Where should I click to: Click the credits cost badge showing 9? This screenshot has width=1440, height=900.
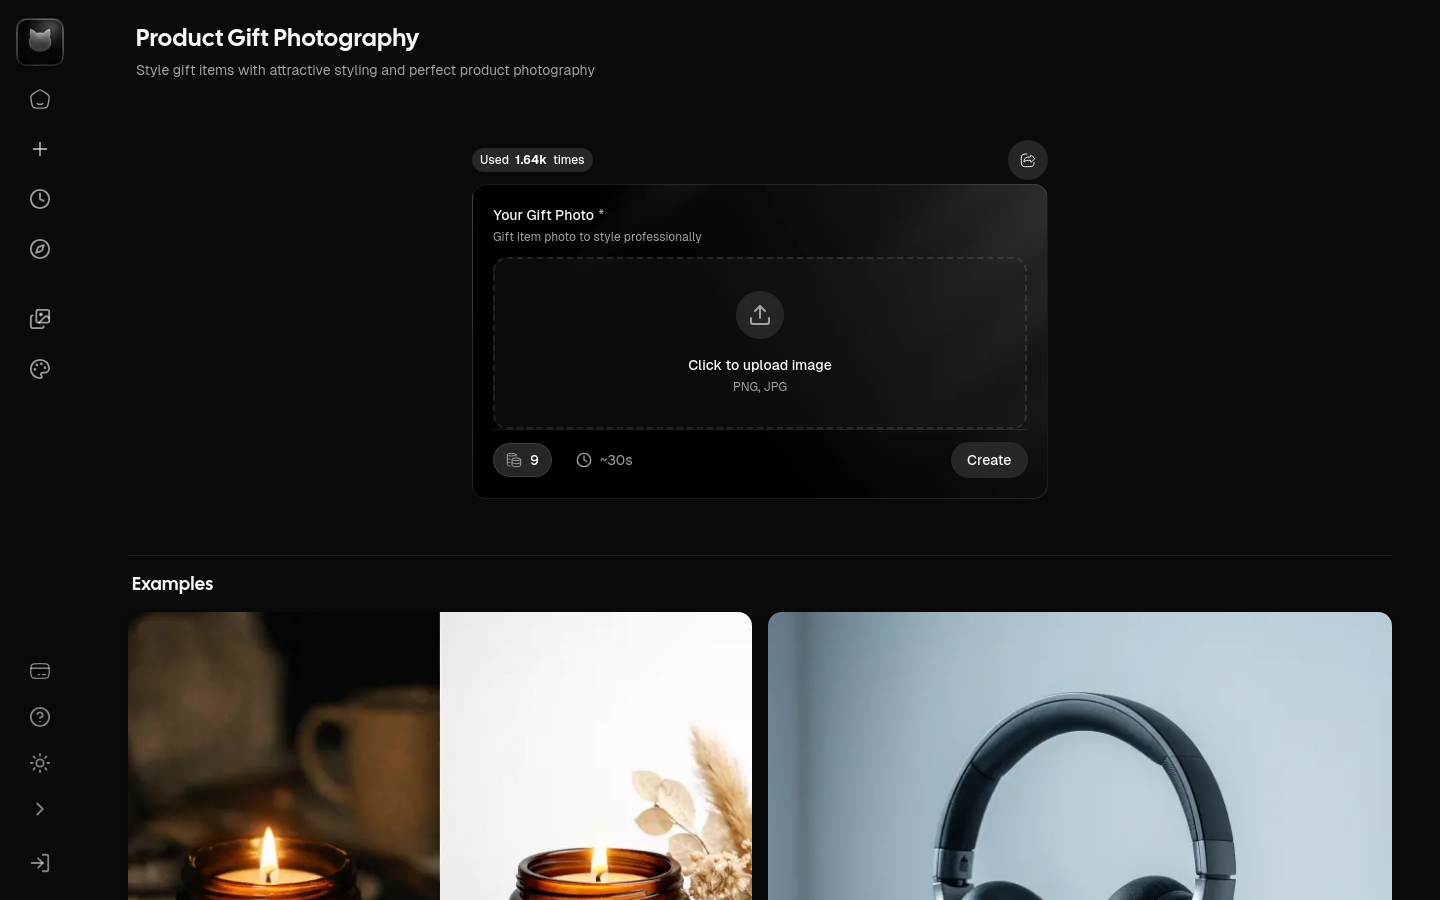pyautogui.click(x=522, y=460)
